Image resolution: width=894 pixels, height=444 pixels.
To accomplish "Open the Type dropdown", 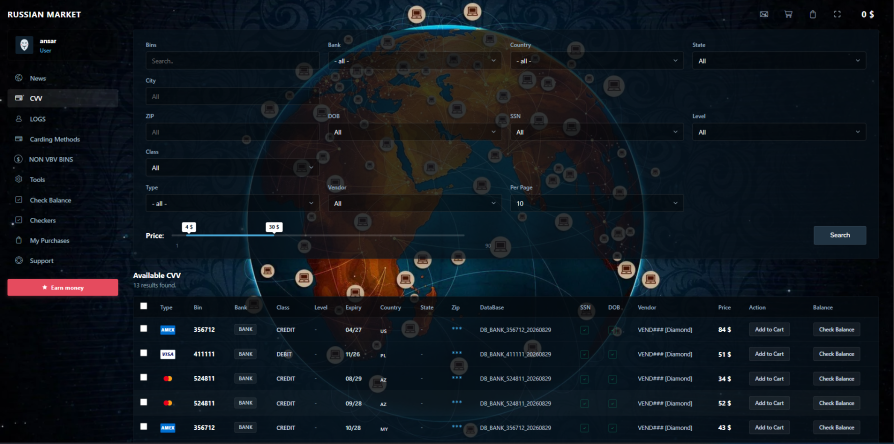I will click(x=233, y=203).
